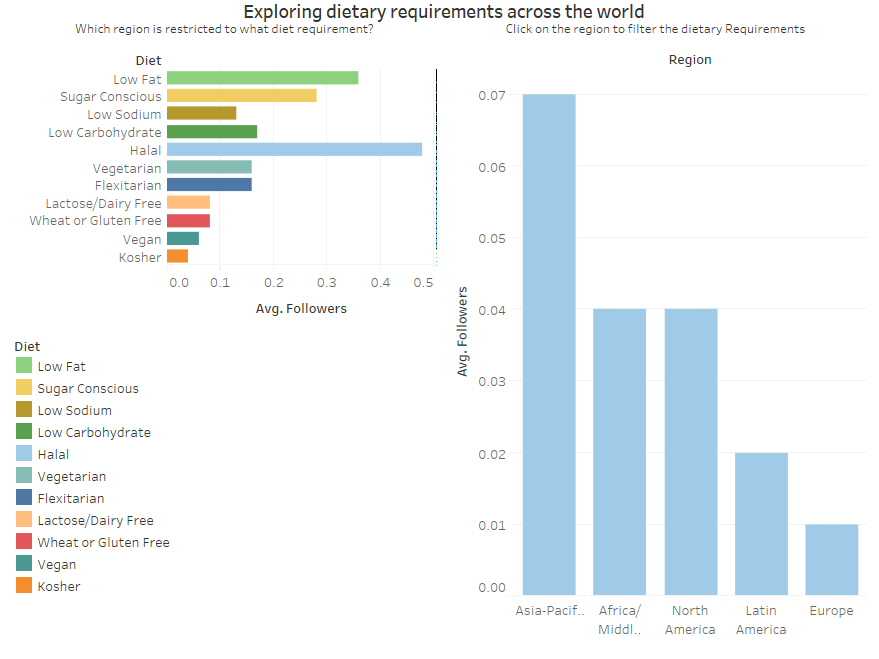Select 'Low Sodium' legend label text
The image size is (879, 659).
pos(75,410)
